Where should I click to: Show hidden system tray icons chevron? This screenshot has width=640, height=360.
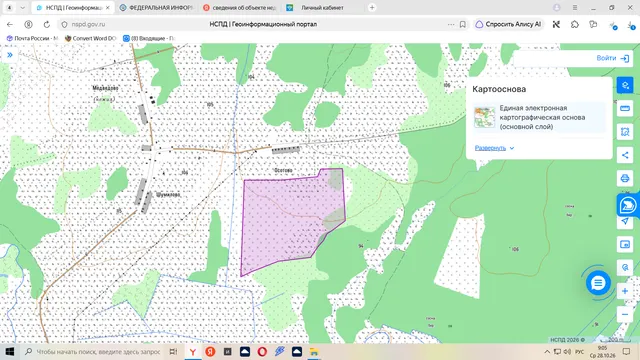[x=547, y=351]
